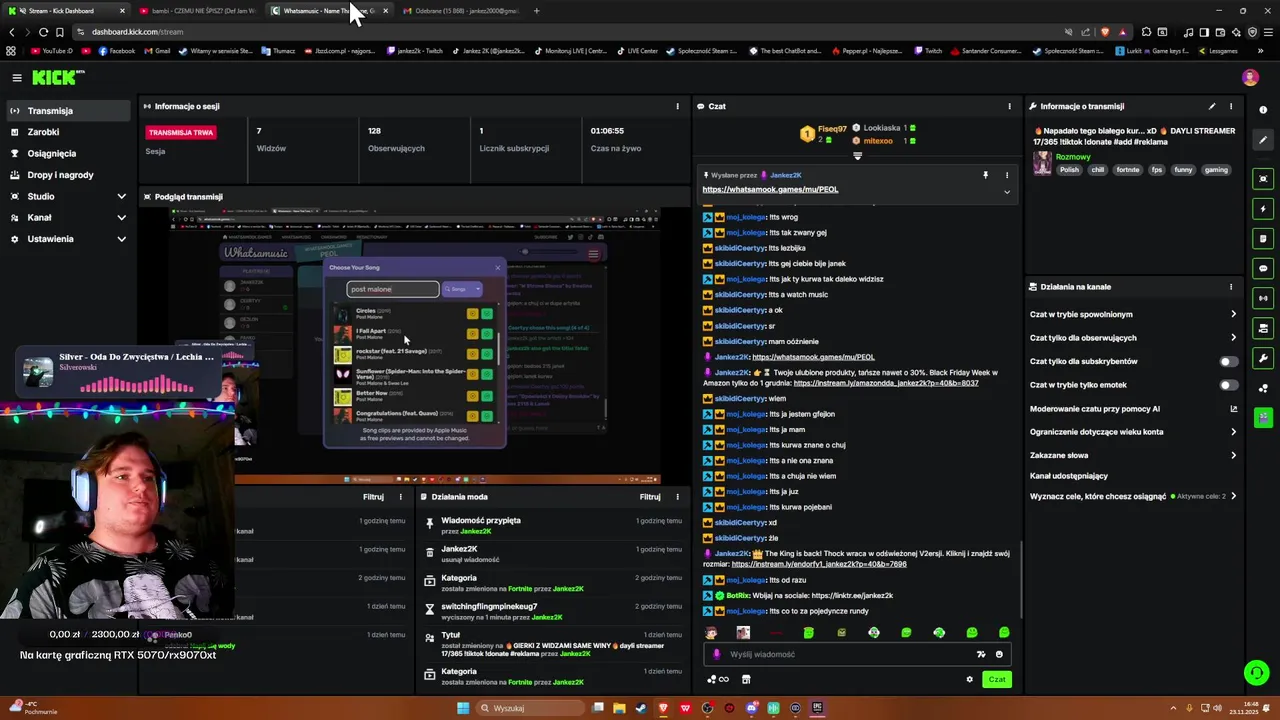
Task: Click the focus frame icon in right sidebar
Action: 1263,179
